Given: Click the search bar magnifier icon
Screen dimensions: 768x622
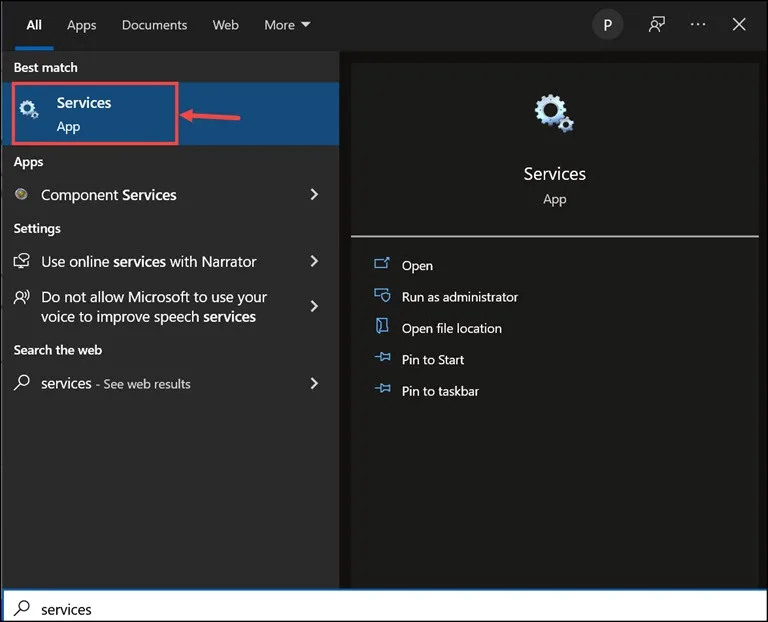Looking at the screenshot, I should pyautogui.click(x=22, y=608).
